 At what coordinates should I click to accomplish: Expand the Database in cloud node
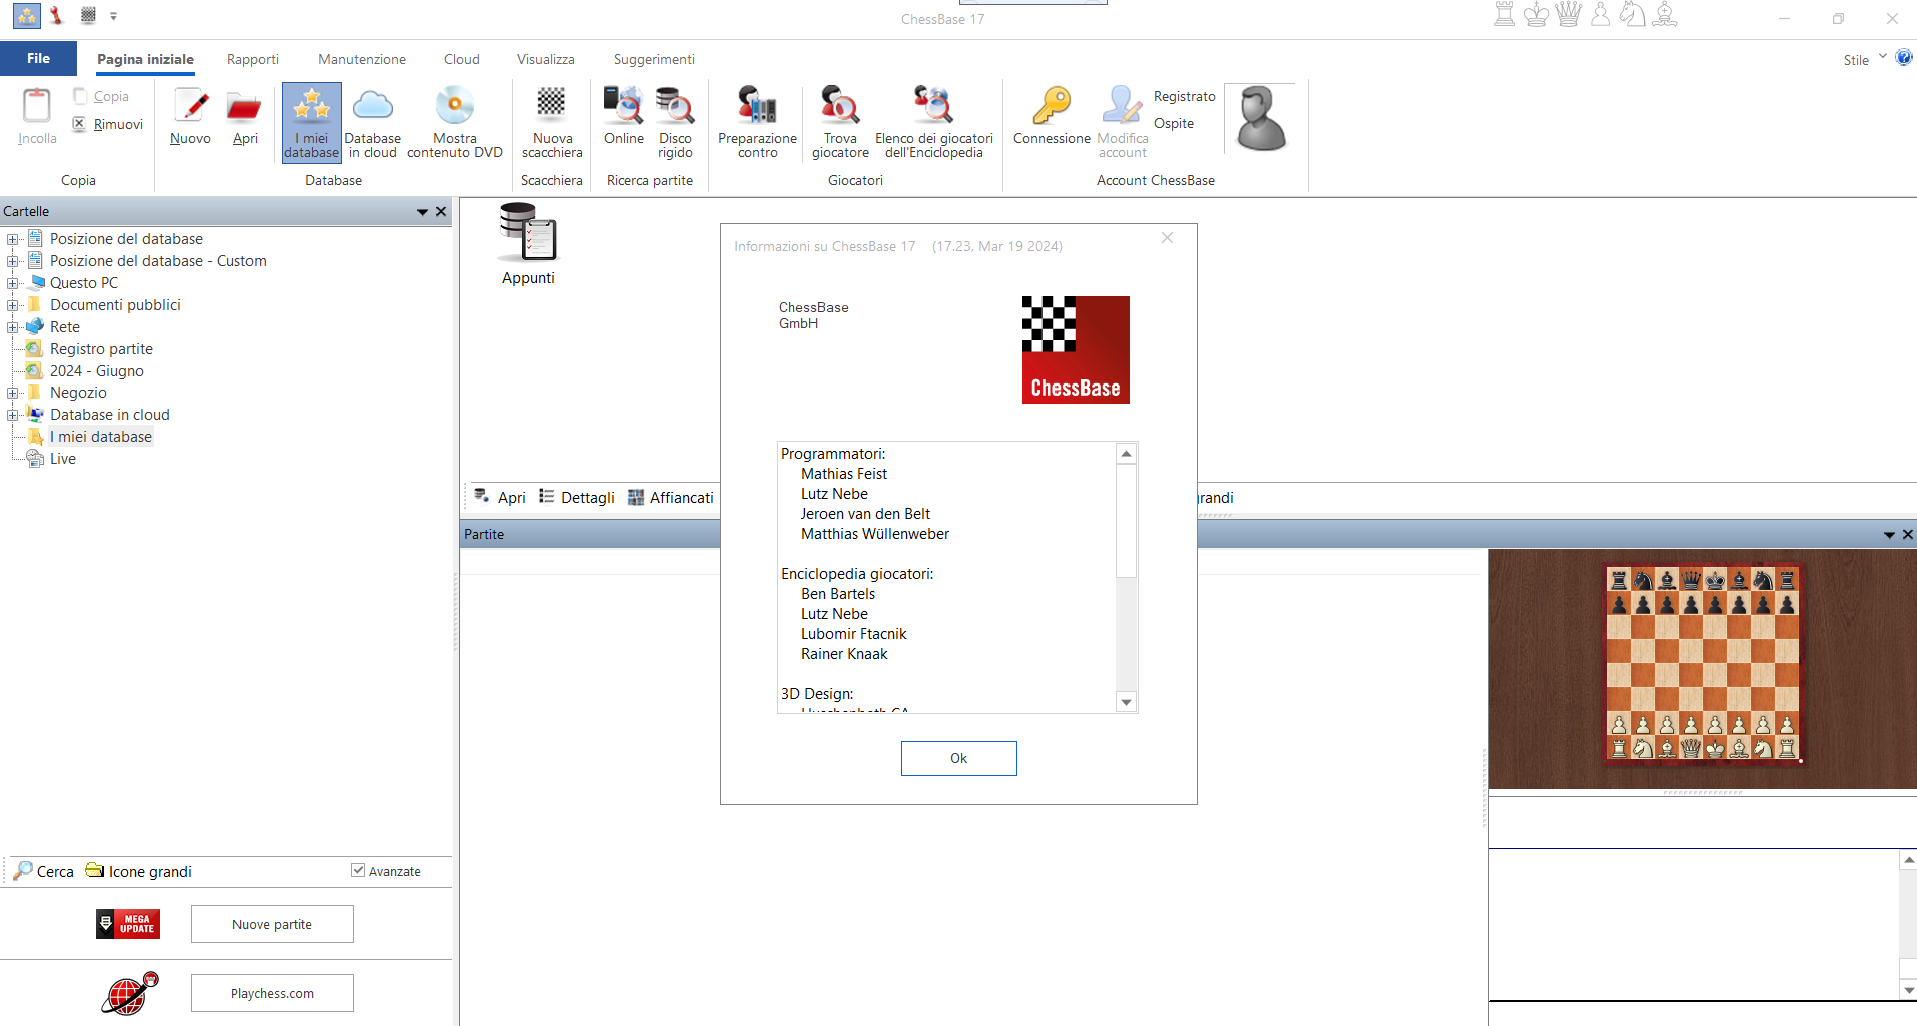[x=13, y=415]
